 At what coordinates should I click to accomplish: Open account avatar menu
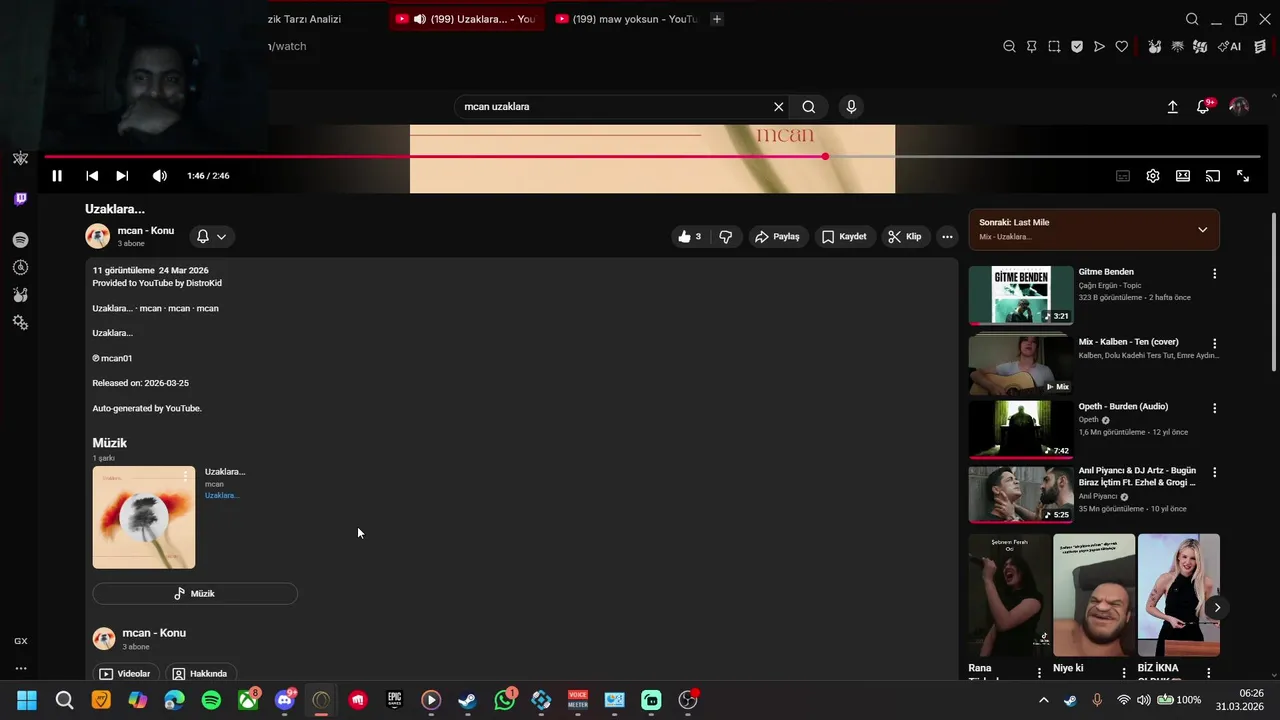pyautogui.click(x=1239, y=106)
